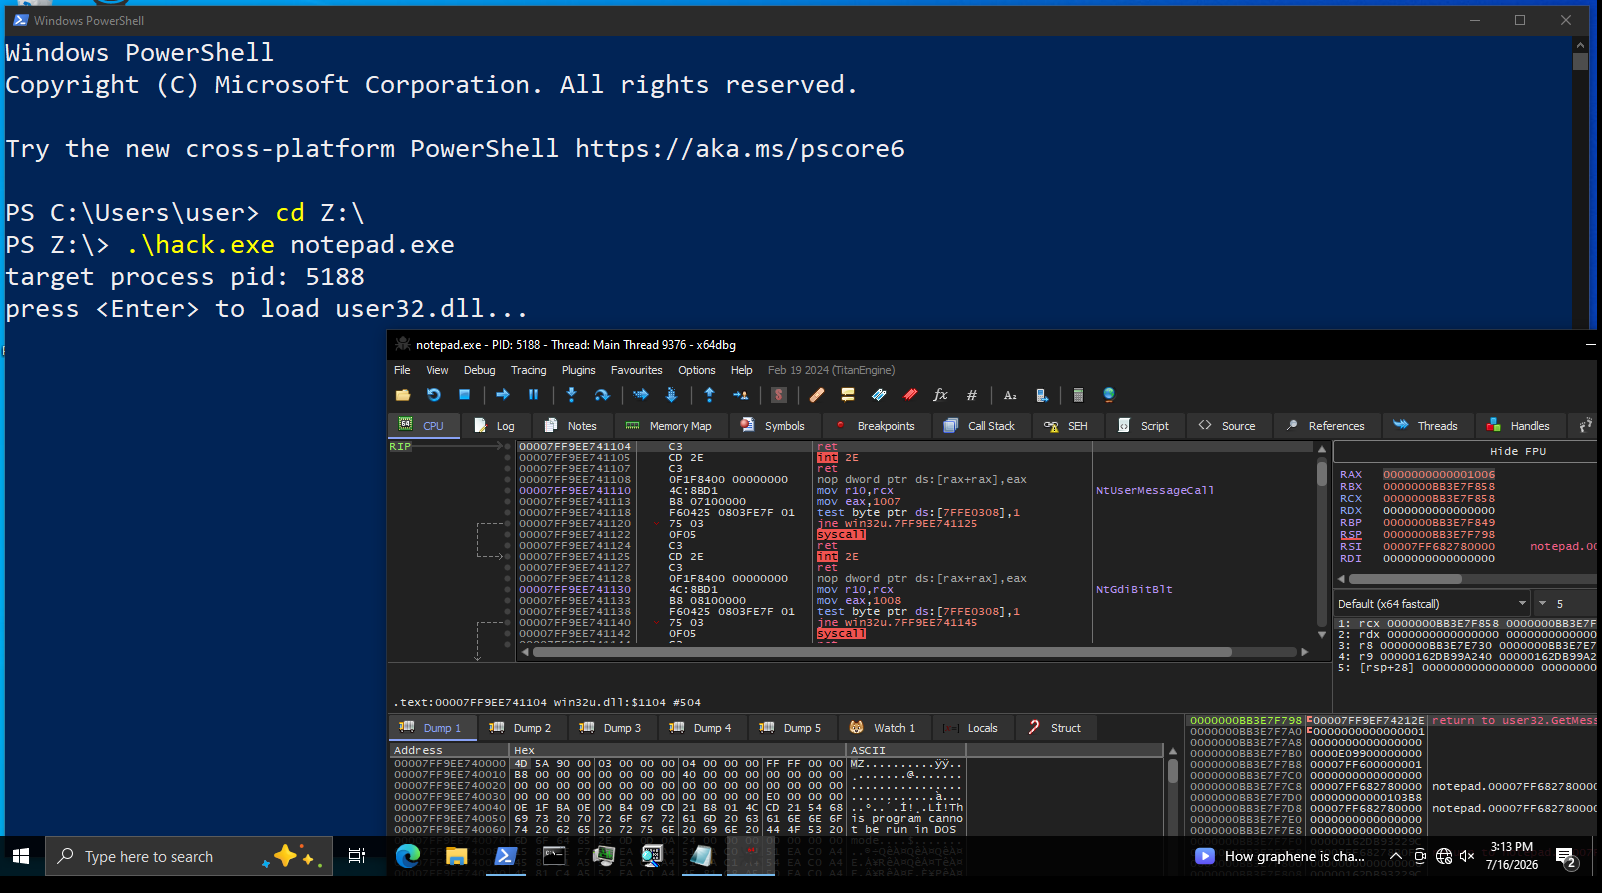This screenshot has height=893, width=1602.
Task: Open functions with the fx icon
Action: tap(940, 395)
